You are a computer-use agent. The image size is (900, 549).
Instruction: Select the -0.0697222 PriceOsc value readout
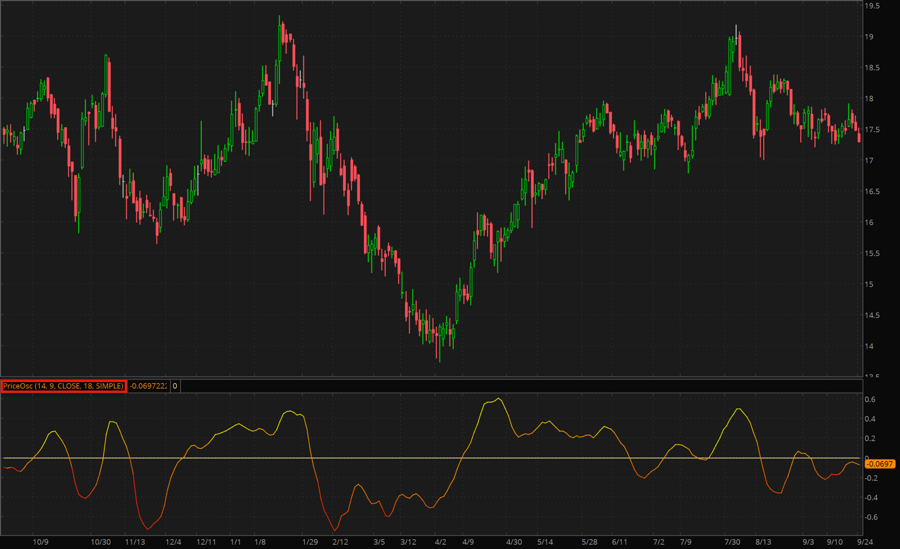tap(147, 385)
